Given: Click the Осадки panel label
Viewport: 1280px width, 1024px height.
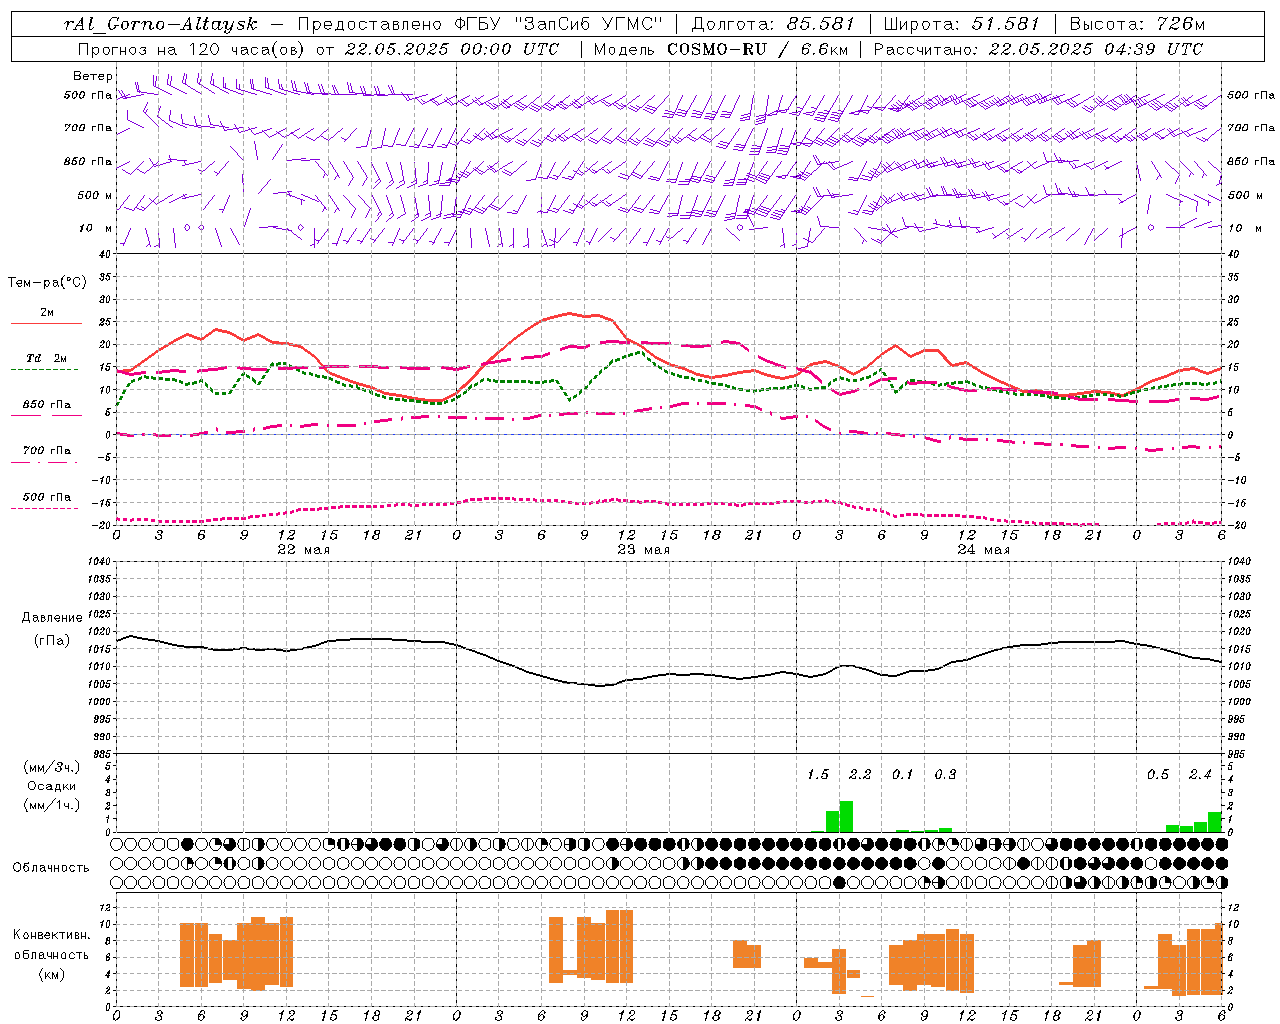Looking at the screenshot, I should click(x=51, y=786).
